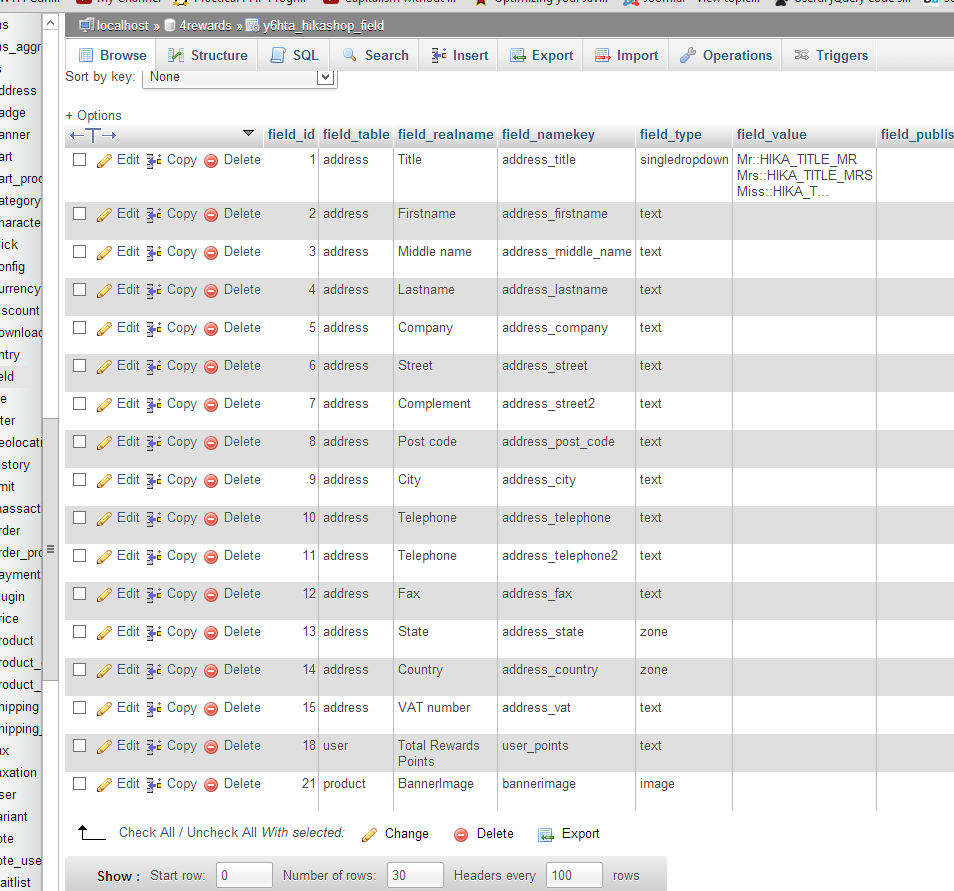Viewport: 954px width, 891px height.
Task: Select checkbox for address_state row
Action: (x=79, y=632)
